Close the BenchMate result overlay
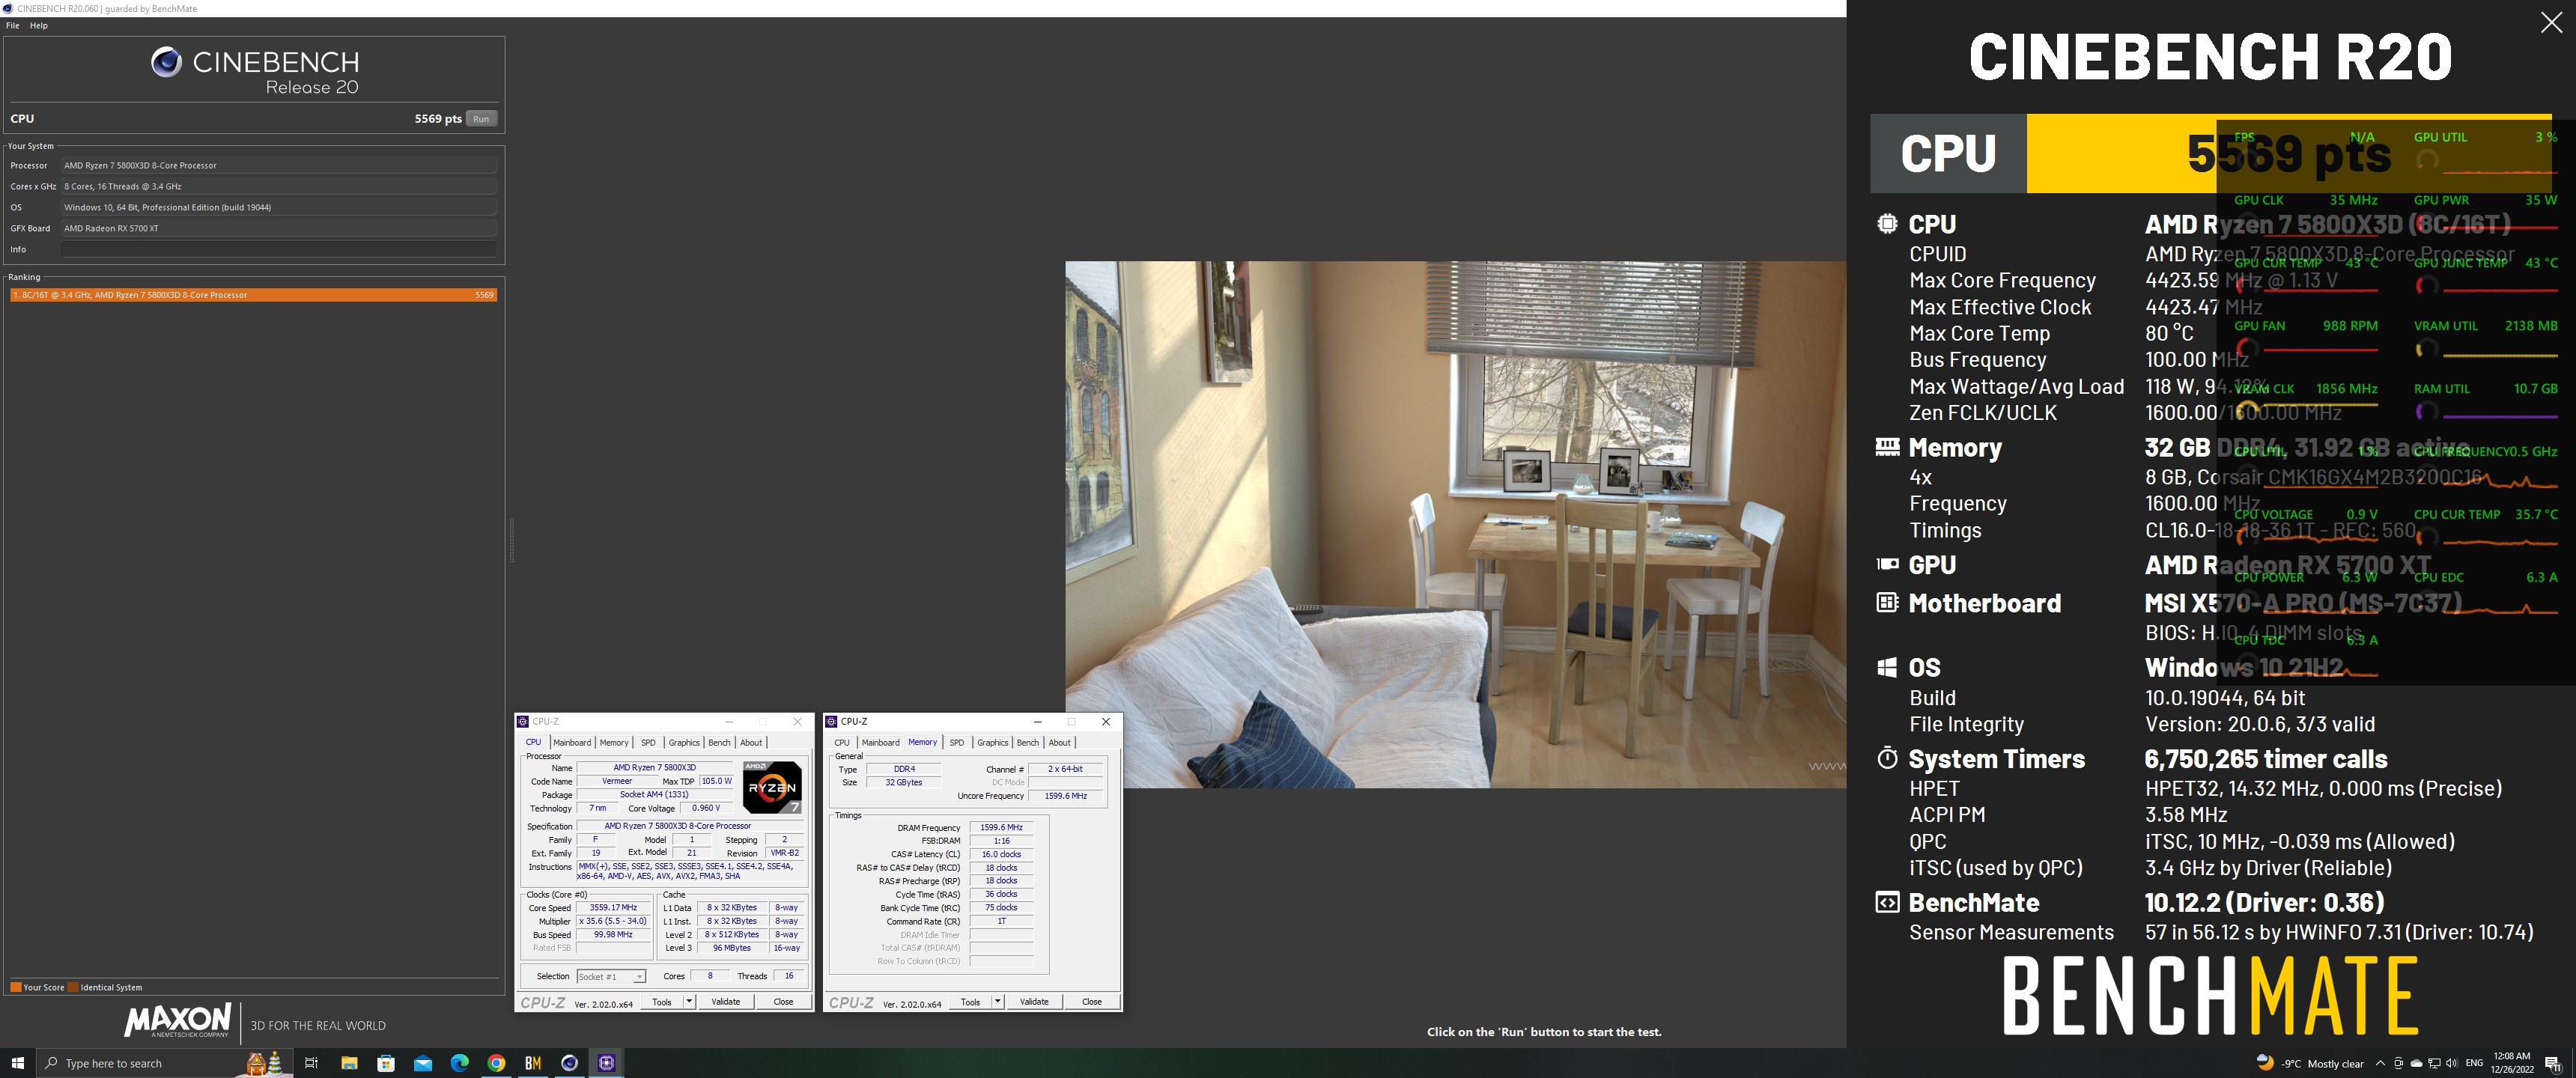The width and height of the screenshot is (2576, 1078). click(2551, 22)
